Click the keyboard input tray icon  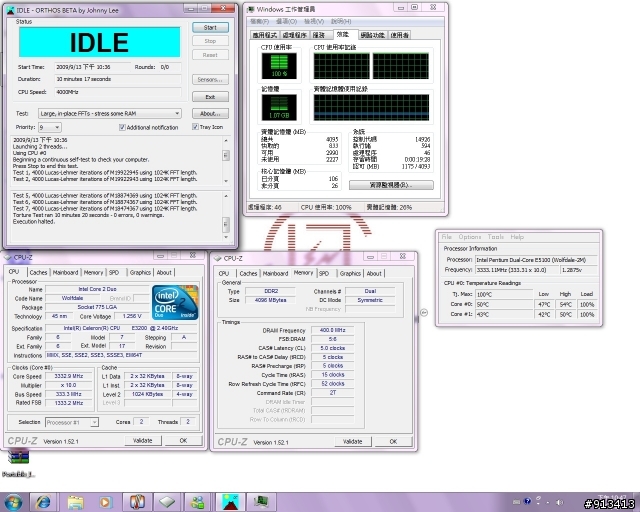click(x=516, y=502)
